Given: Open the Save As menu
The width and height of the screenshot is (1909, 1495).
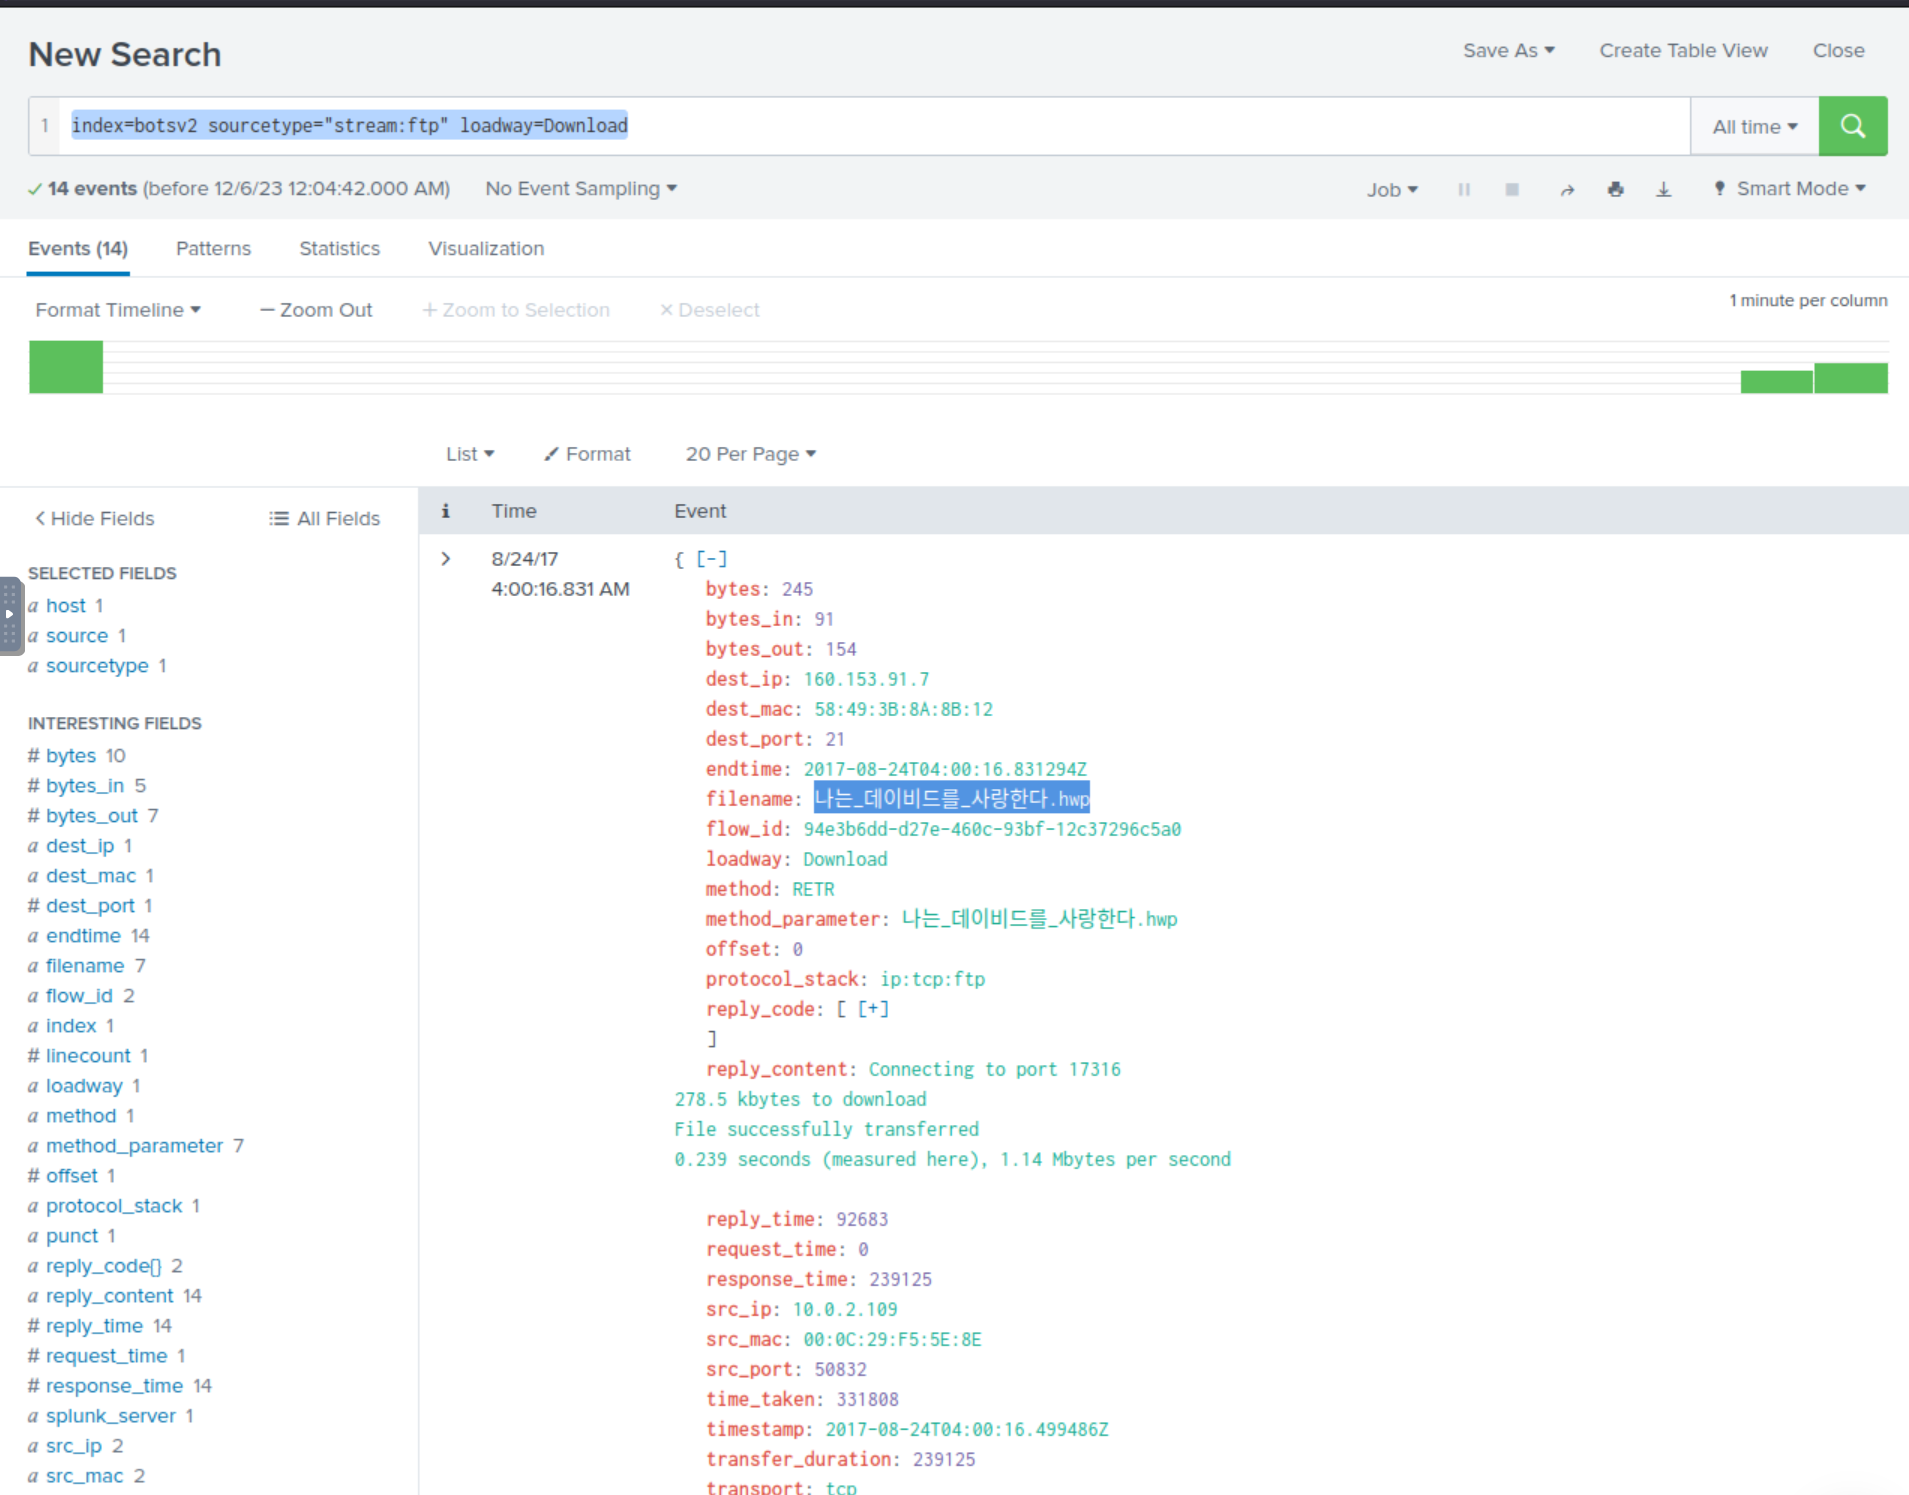Looking at the screenshot, I should tap(1508, 50).
